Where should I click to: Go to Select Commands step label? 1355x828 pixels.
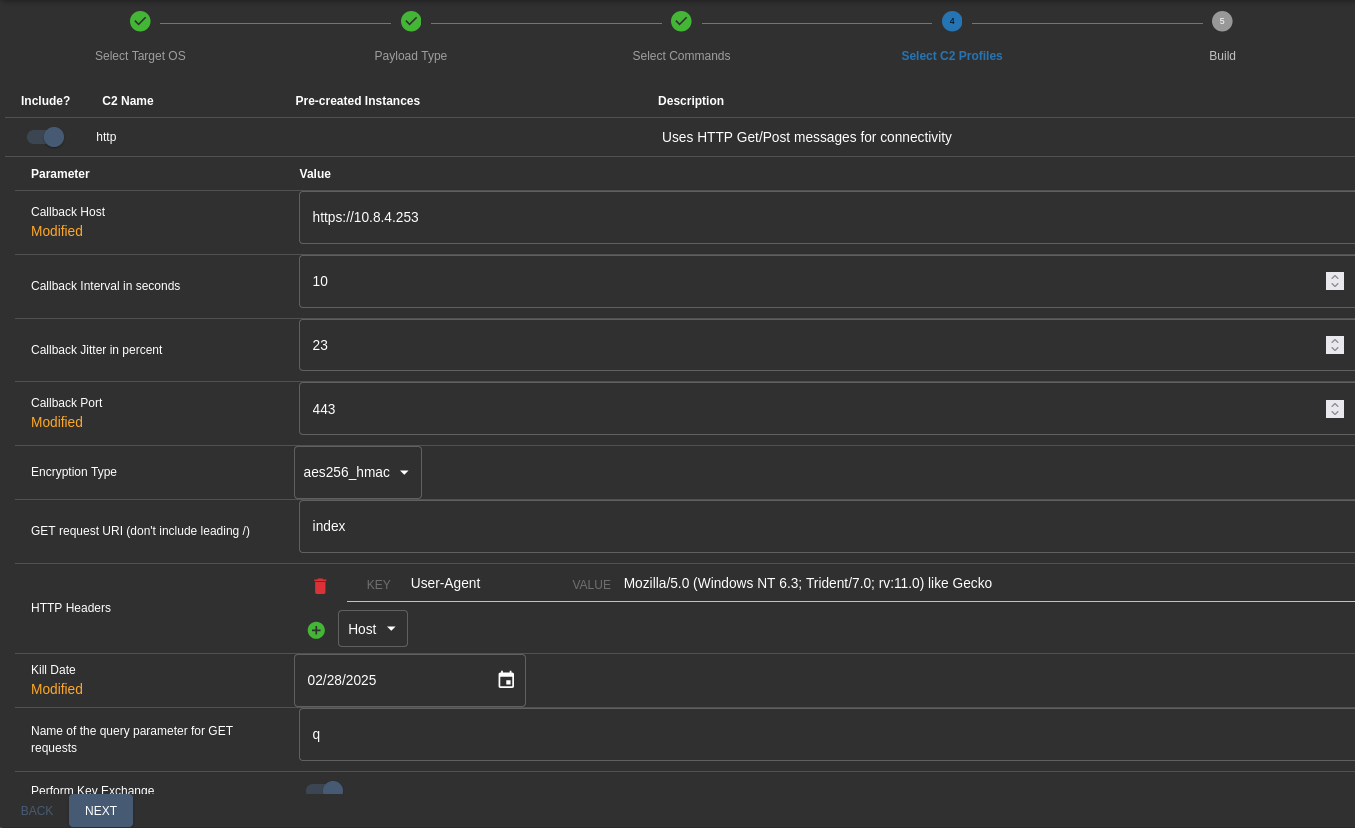click(681, 56)
